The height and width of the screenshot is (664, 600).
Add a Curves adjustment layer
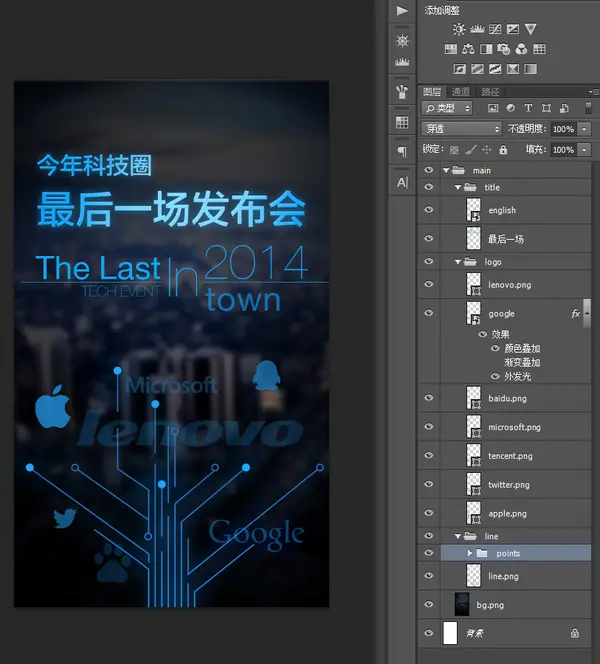(x=495, y=29)
